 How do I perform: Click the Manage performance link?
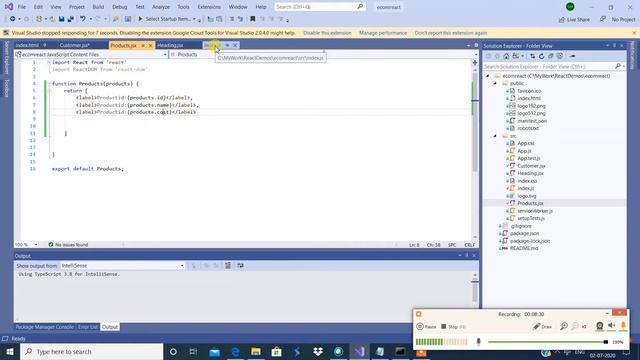(x=383, y=33)
